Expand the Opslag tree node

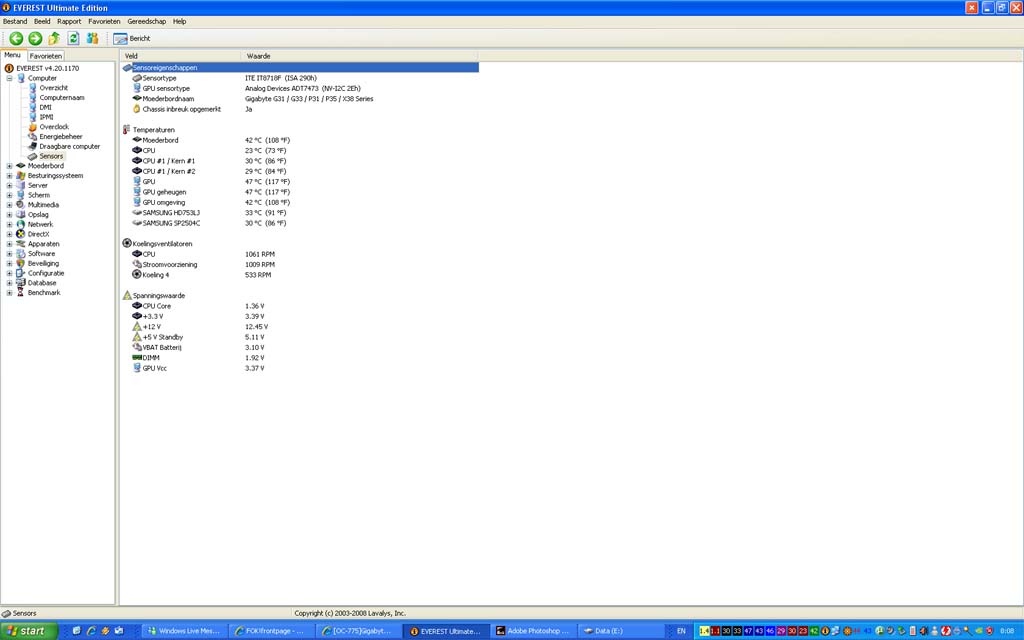click(9, 215)
